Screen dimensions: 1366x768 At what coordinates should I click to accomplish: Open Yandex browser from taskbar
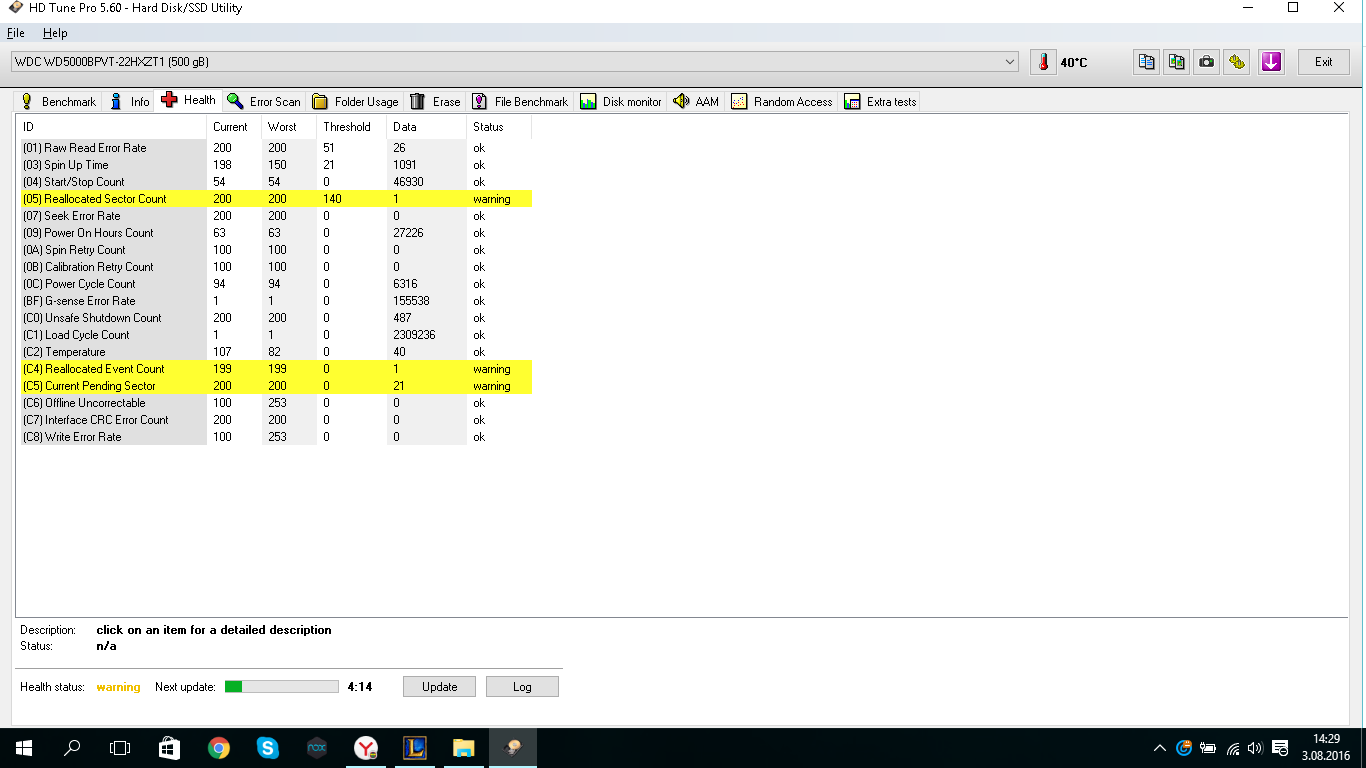pyautogui.click(x=366, y=747)
